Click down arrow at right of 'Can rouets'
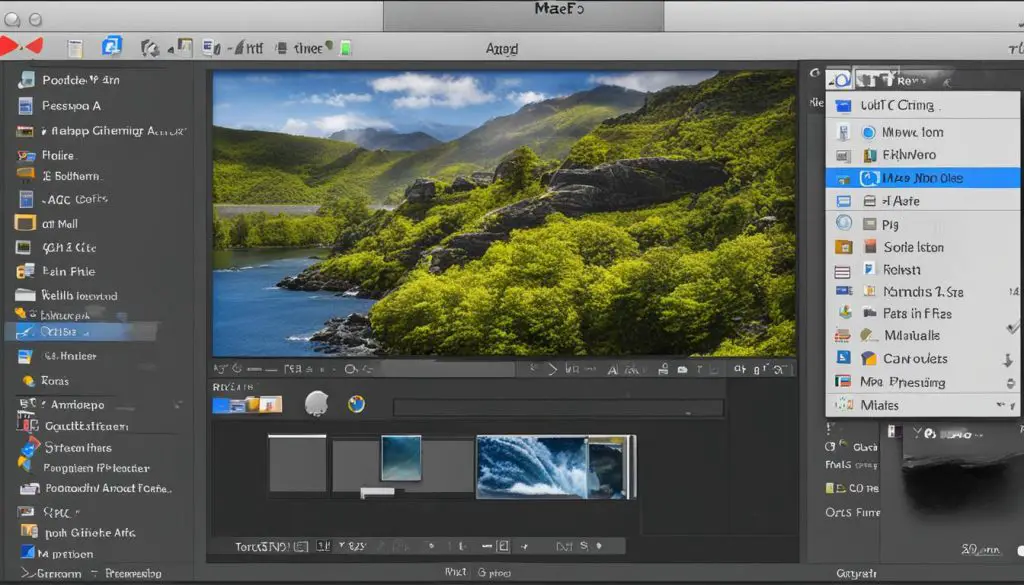 [1008, 360]
